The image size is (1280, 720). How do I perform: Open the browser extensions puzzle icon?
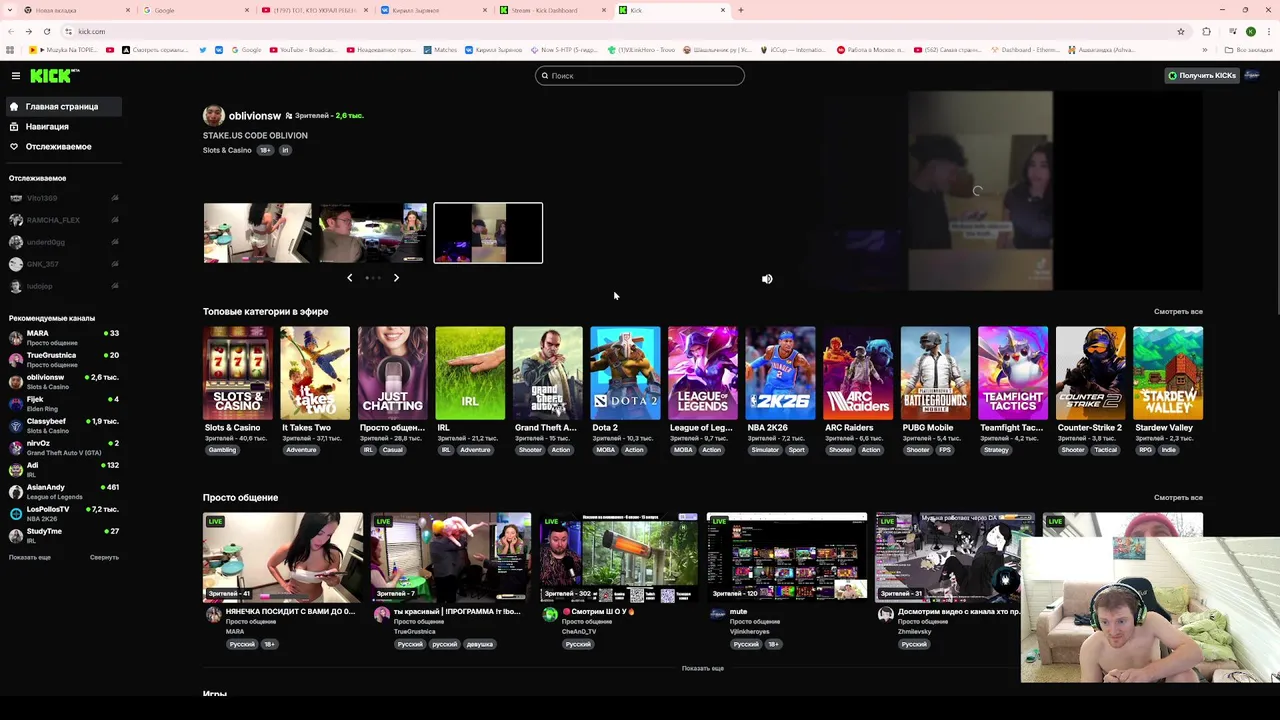point(1206,31)
